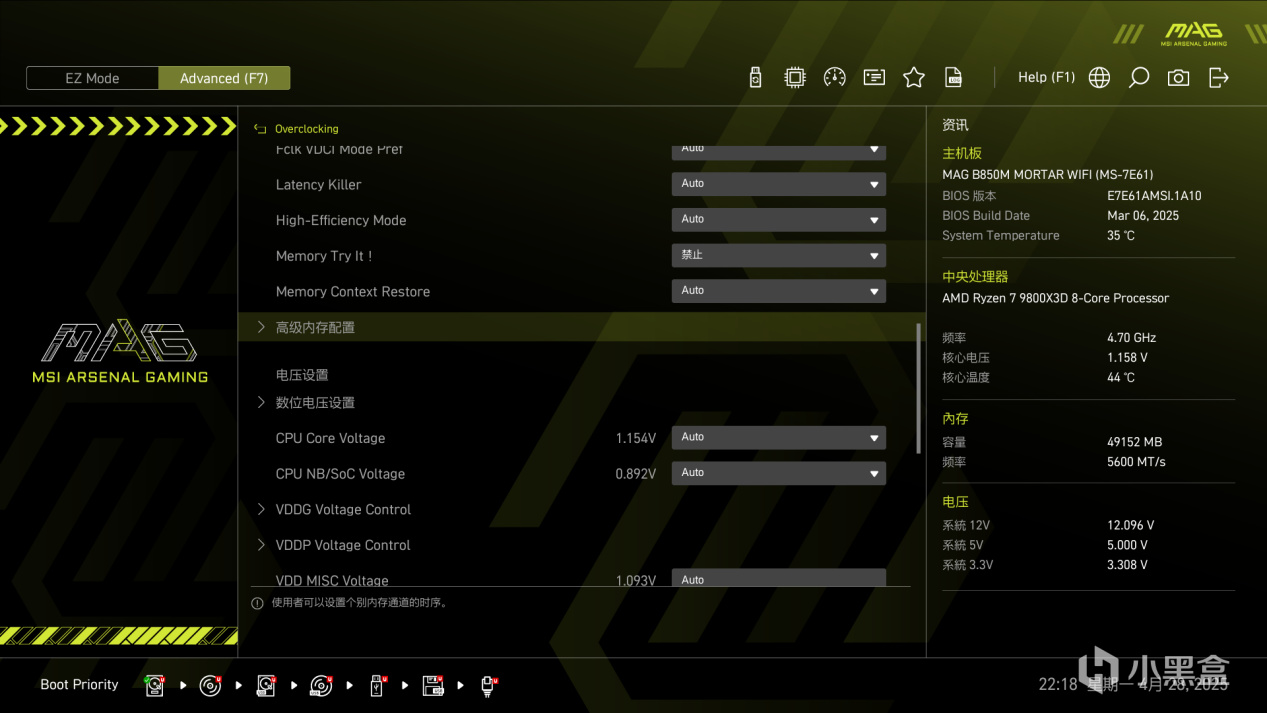This screenshot has height=713, width=1267.
Task: Click the clock time 22:18
Action: (1058, 685)
